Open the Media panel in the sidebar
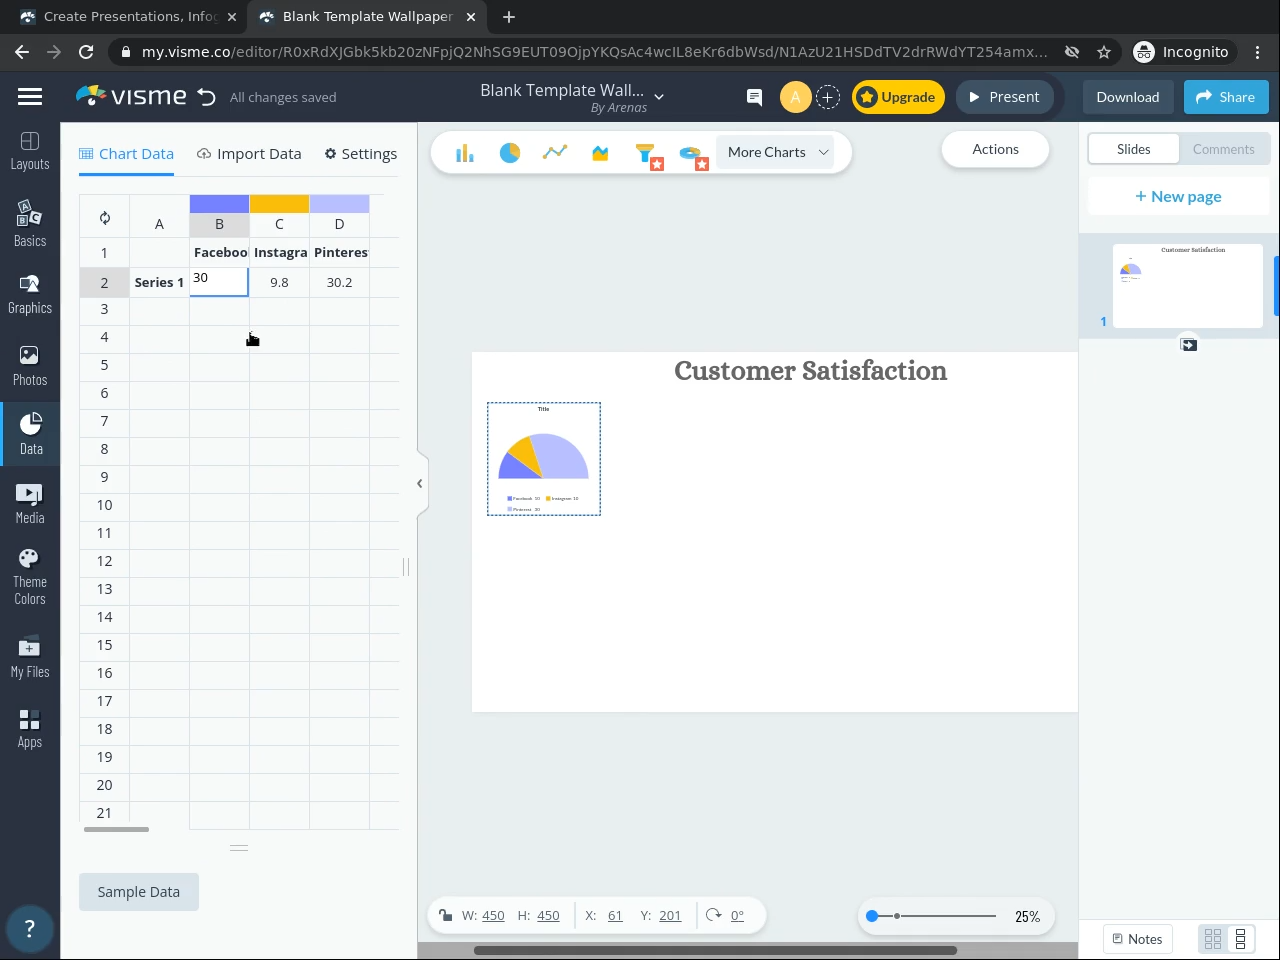The width and height of the screenshot is (1280, 960). pos(30,504)
